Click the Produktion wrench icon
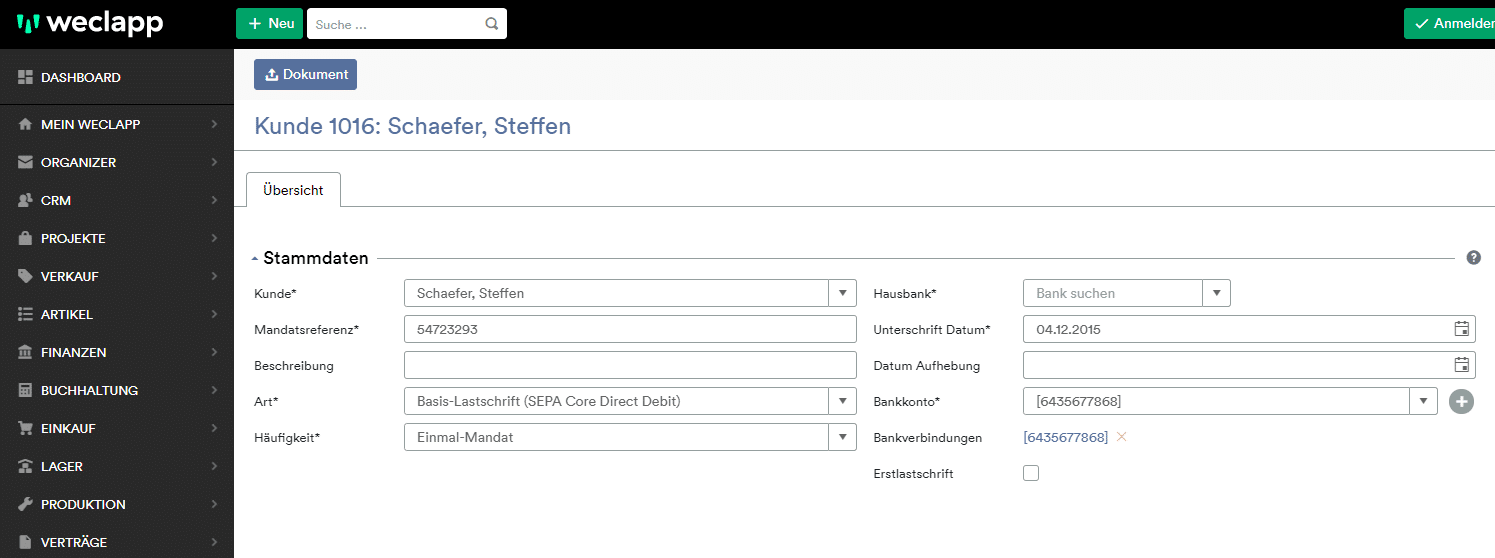 [26, 505]
